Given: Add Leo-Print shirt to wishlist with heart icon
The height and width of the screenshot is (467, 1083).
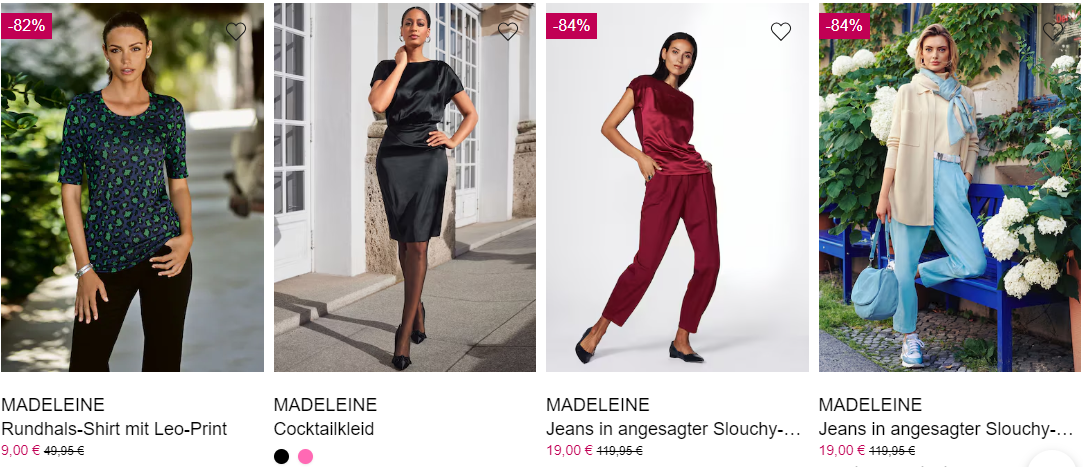Looking at the screenshot, I should [236, 31].
